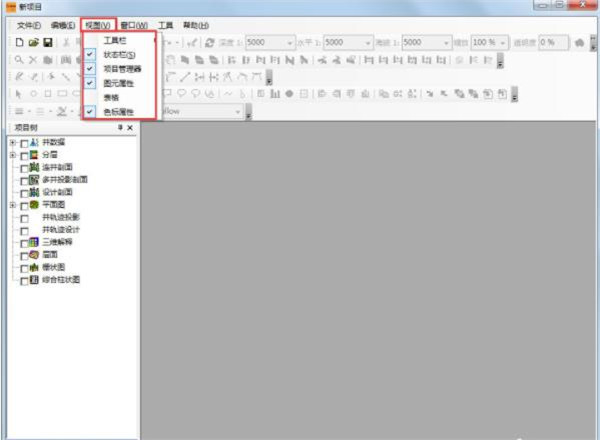The image size is (600, 440).
Task: Check the 分层 checkbox
Action: [24, 155]
